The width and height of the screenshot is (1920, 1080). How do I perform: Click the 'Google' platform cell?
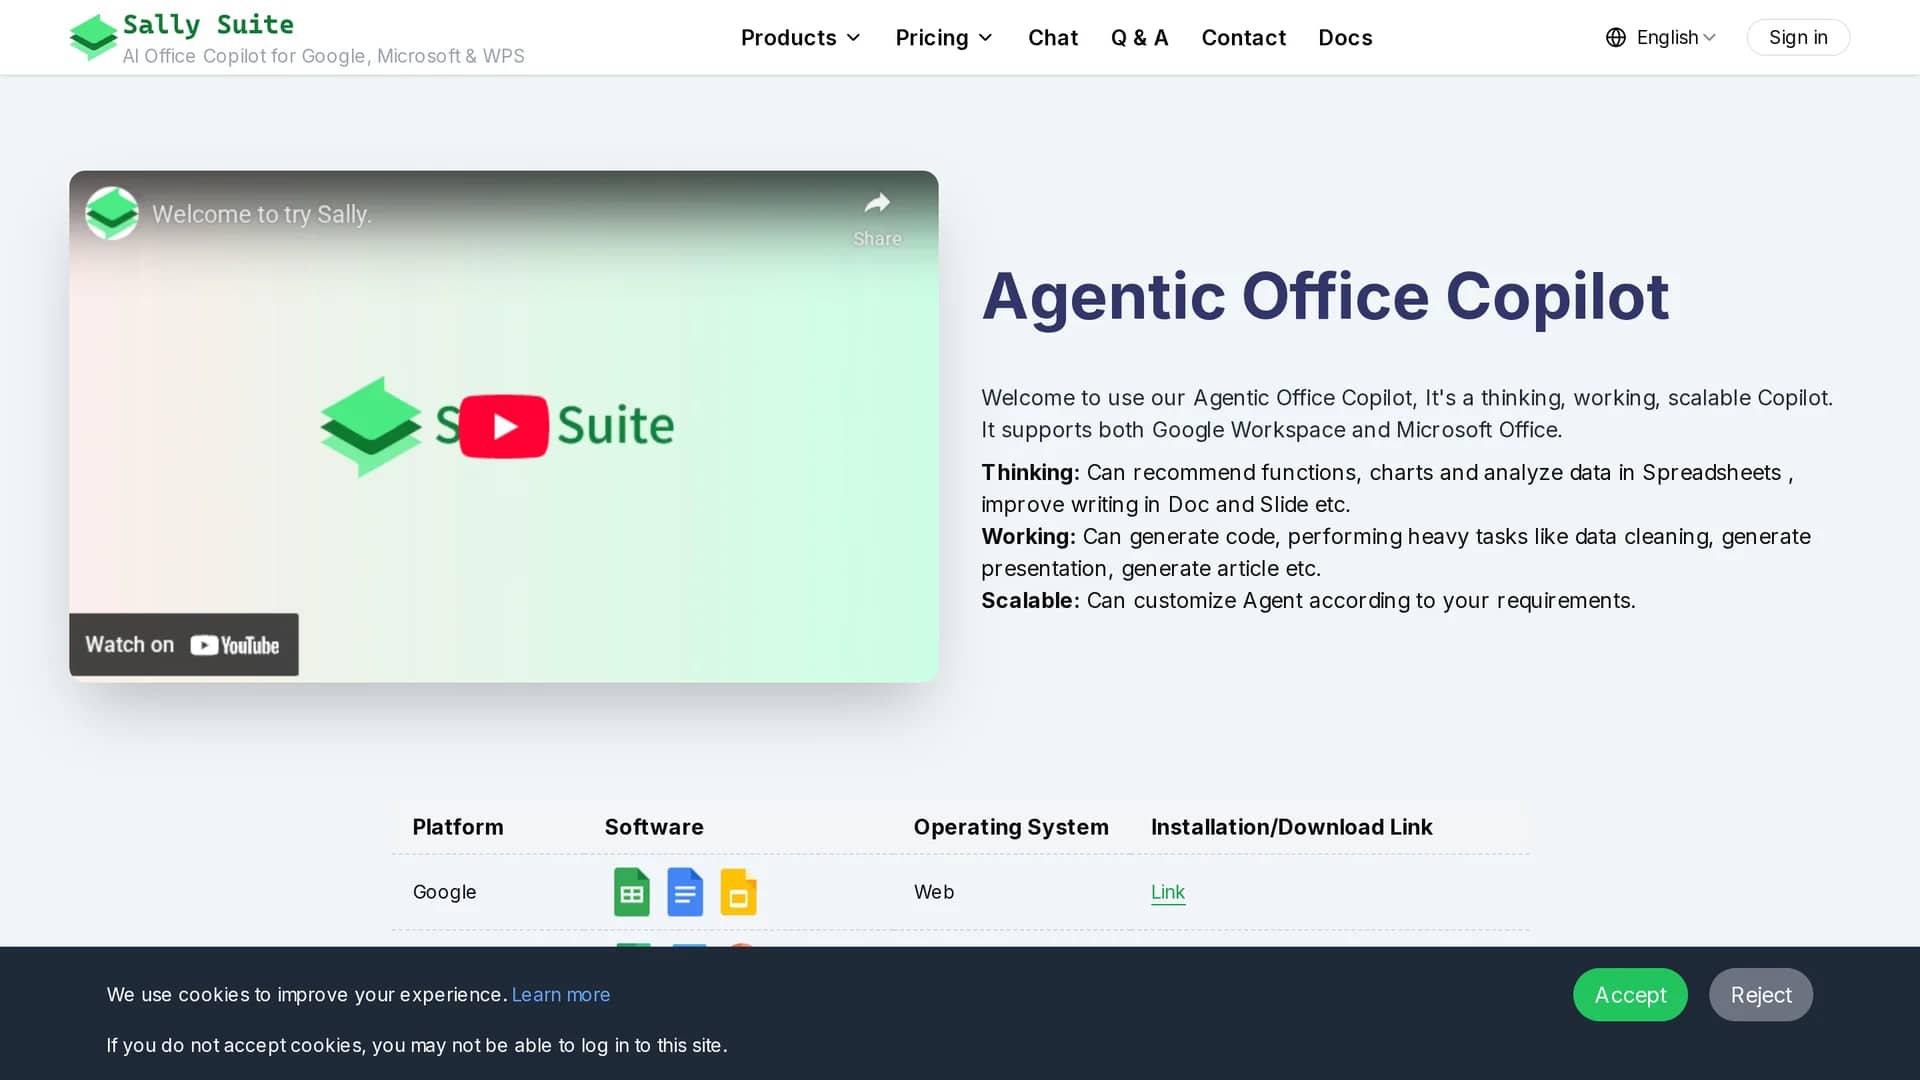coord(445,892)
